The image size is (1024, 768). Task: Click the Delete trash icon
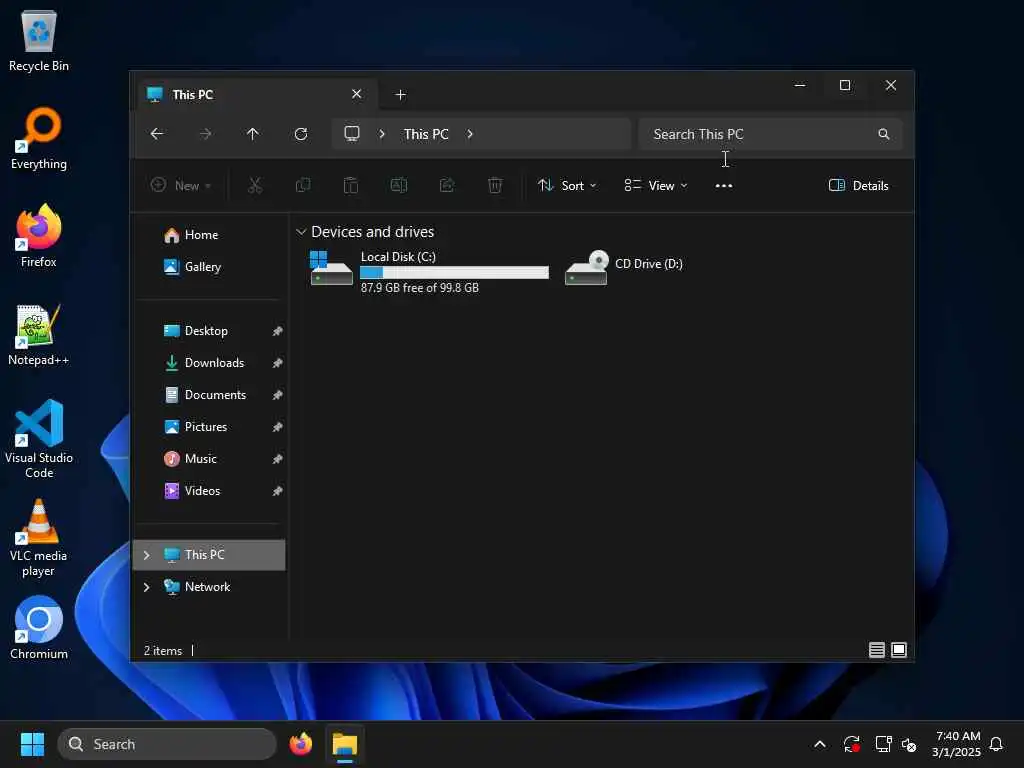pos(495,185)
